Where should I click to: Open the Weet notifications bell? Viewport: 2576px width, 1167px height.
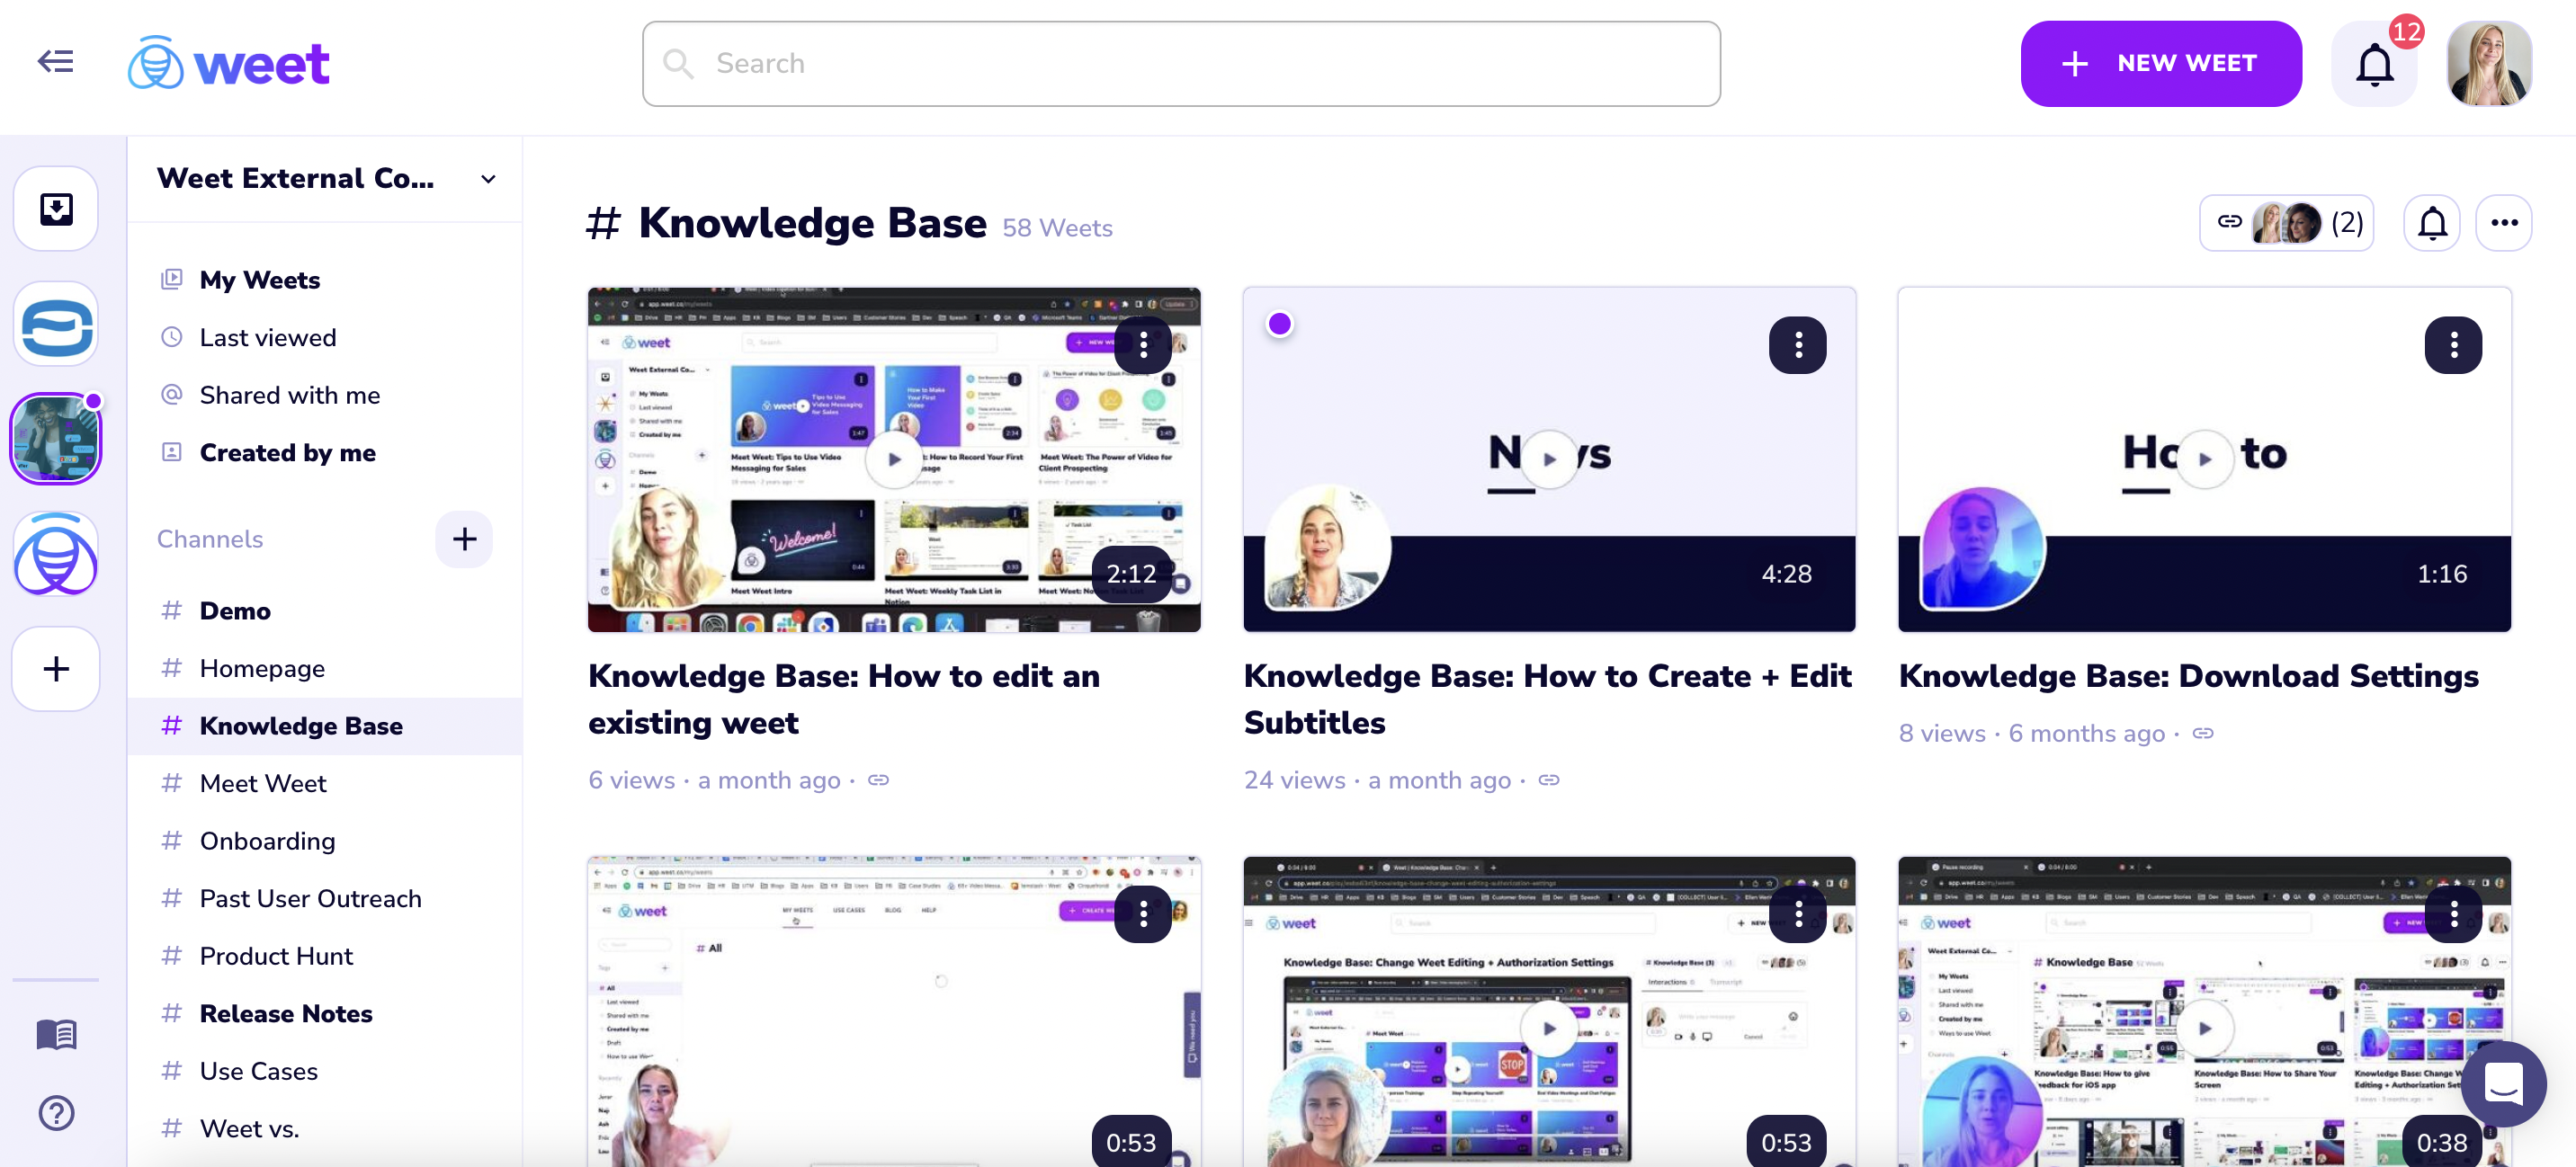[x=2375, y=63]
